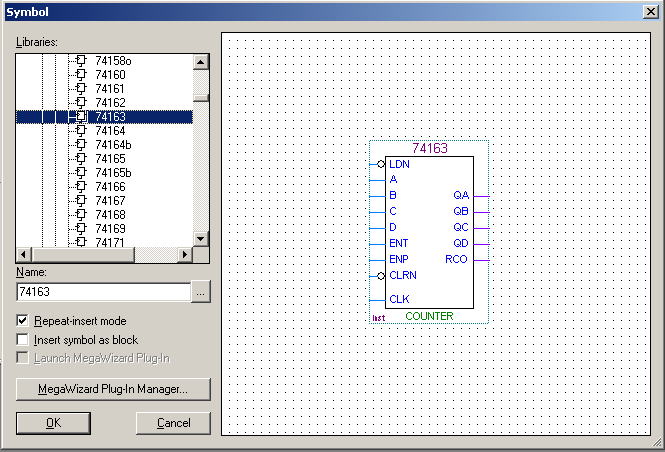Browse for symbol with the ... button
665x452 pixels.
(201, 292)
